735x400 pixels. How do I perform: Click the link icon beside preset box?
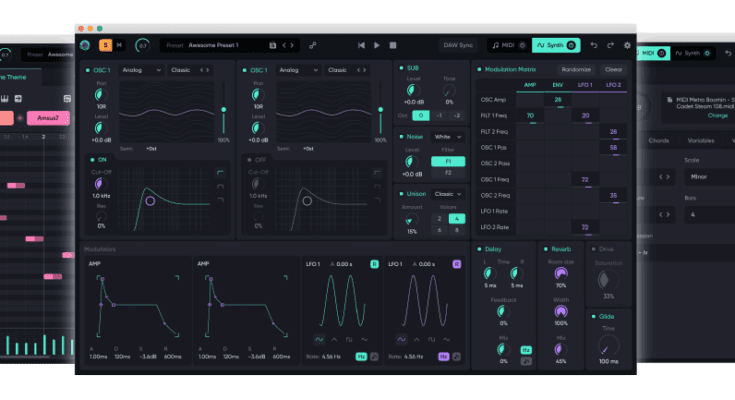pyautogui.click(x=313, y=45)
